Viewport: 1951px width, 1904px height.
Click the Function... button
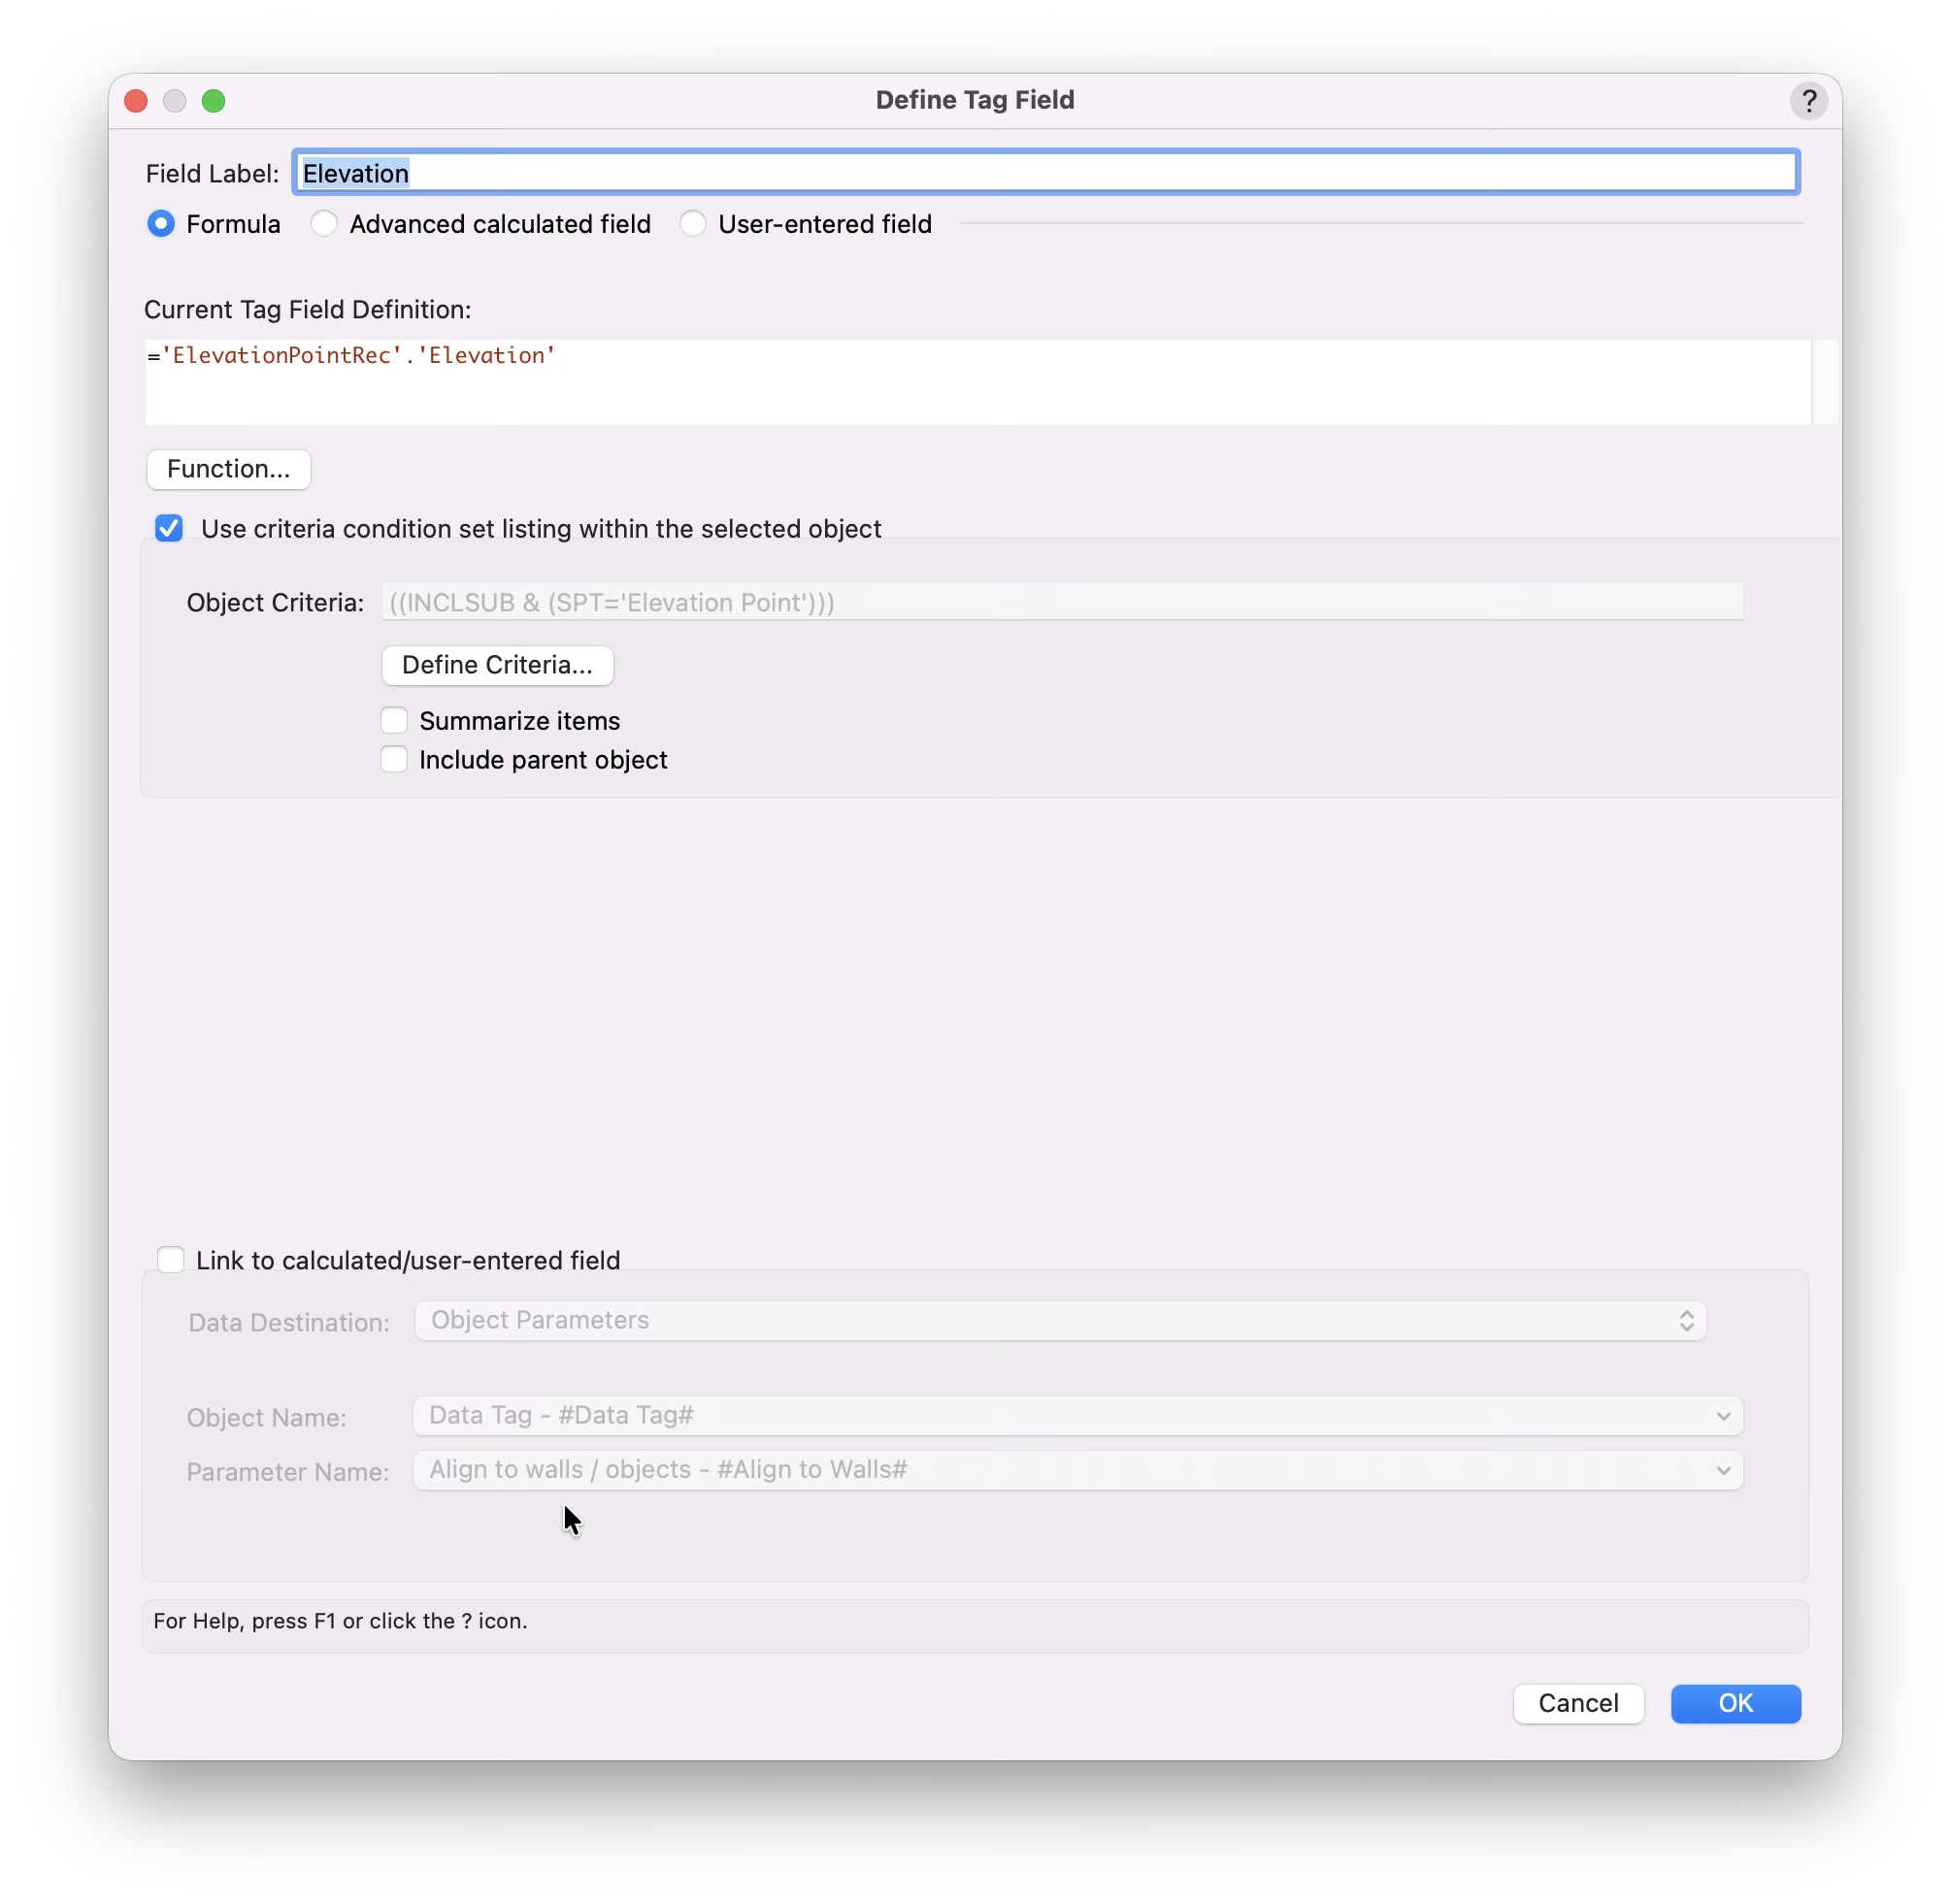229,469
